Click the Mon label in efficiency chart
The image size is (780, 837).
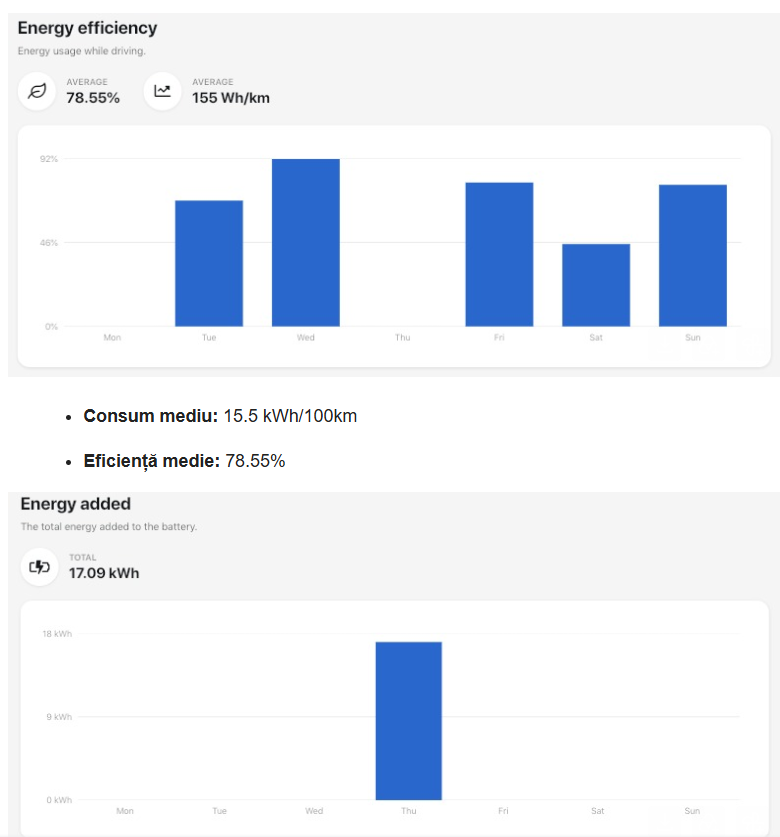tap(112, 337)
